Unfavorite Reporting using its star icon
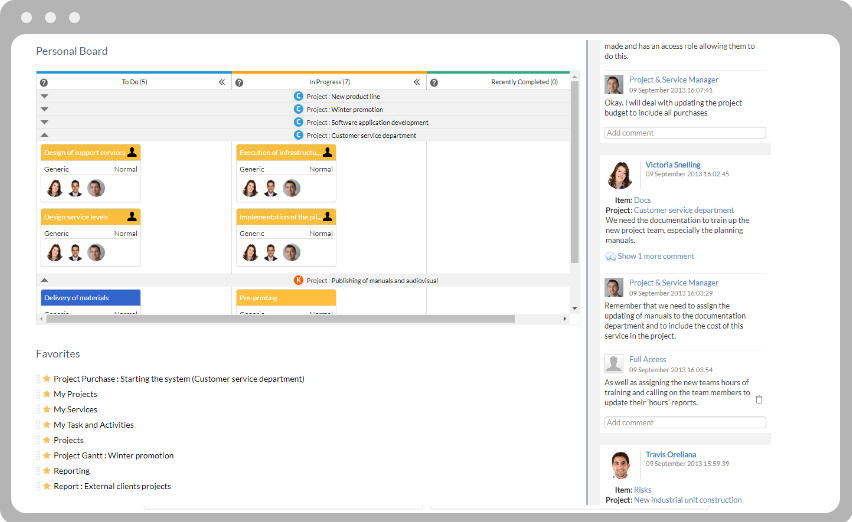This screenshot has height=522, width=852. [46, 471]
